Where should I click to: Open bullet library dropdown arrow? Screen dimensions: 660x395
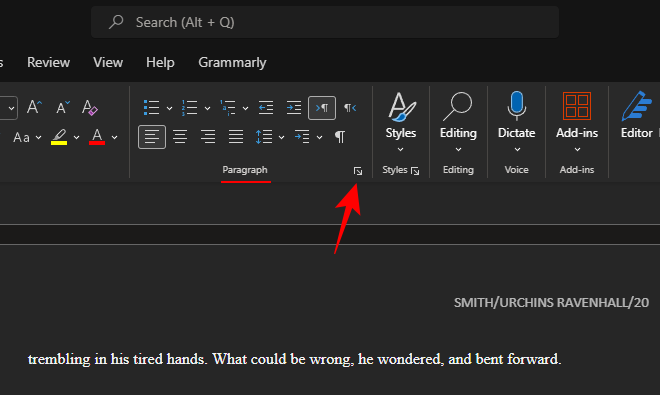point(169,108)
